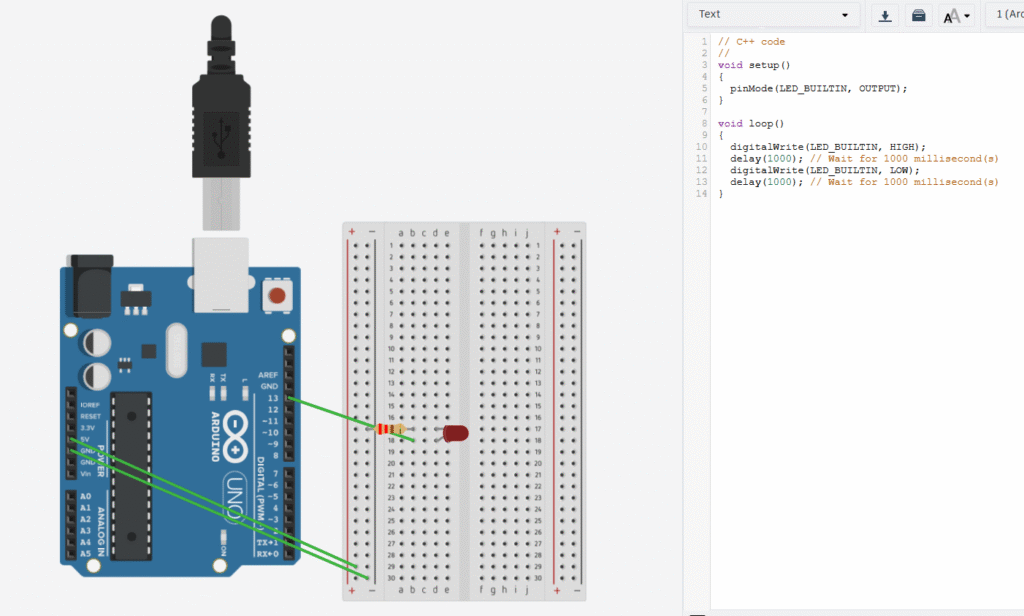
Task: Click line number 14 in gutter
Action: point(703,193)
